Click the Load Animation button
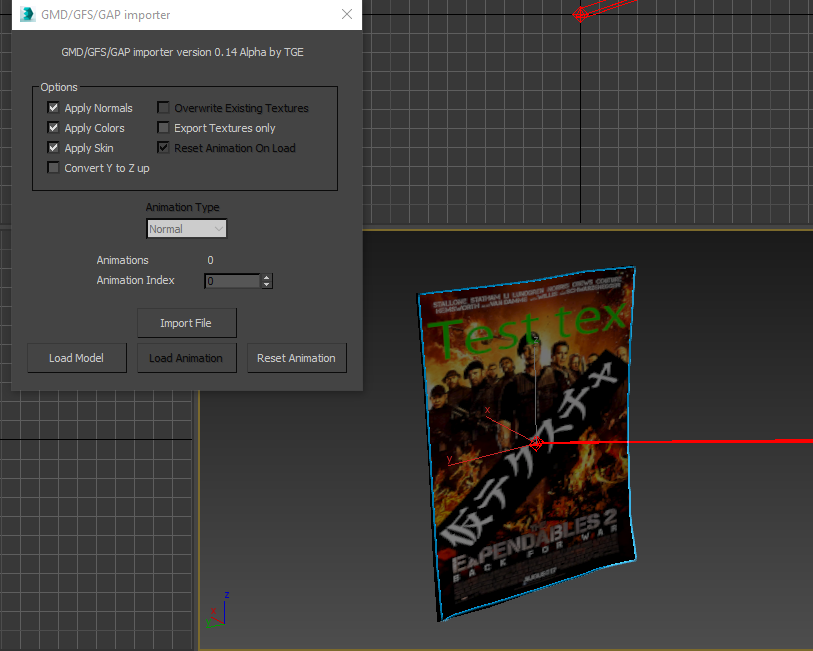The height and width of the screenshot is (651, 813). (187, 358)
